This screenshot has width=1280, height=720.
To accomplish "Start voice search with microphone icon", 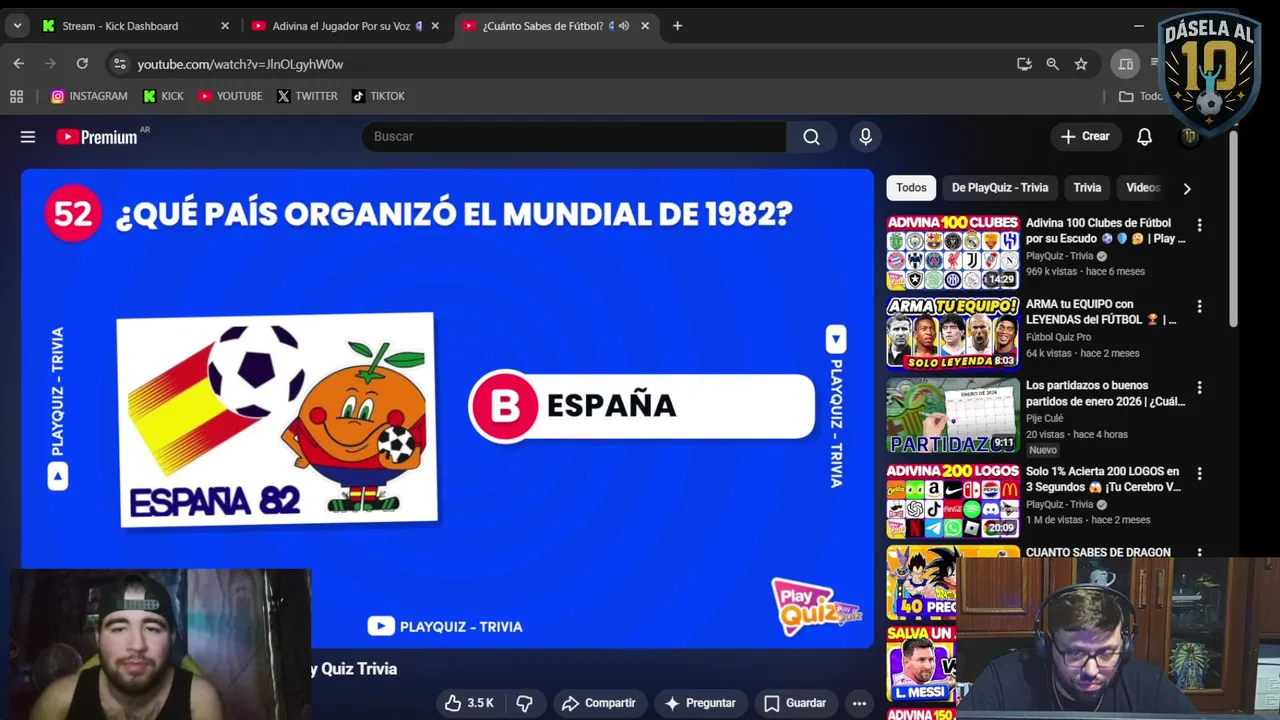I will click(866, 137).
